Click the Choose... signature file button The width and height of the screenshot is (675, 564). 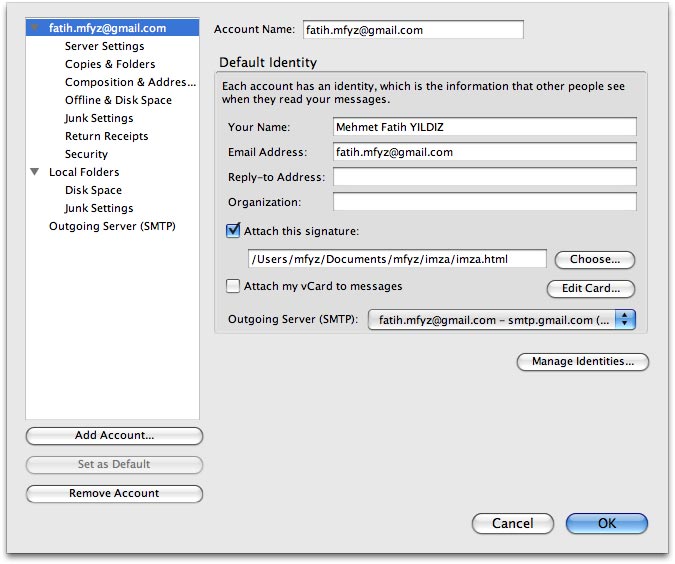pyautogui.click(x=595, y=260)
